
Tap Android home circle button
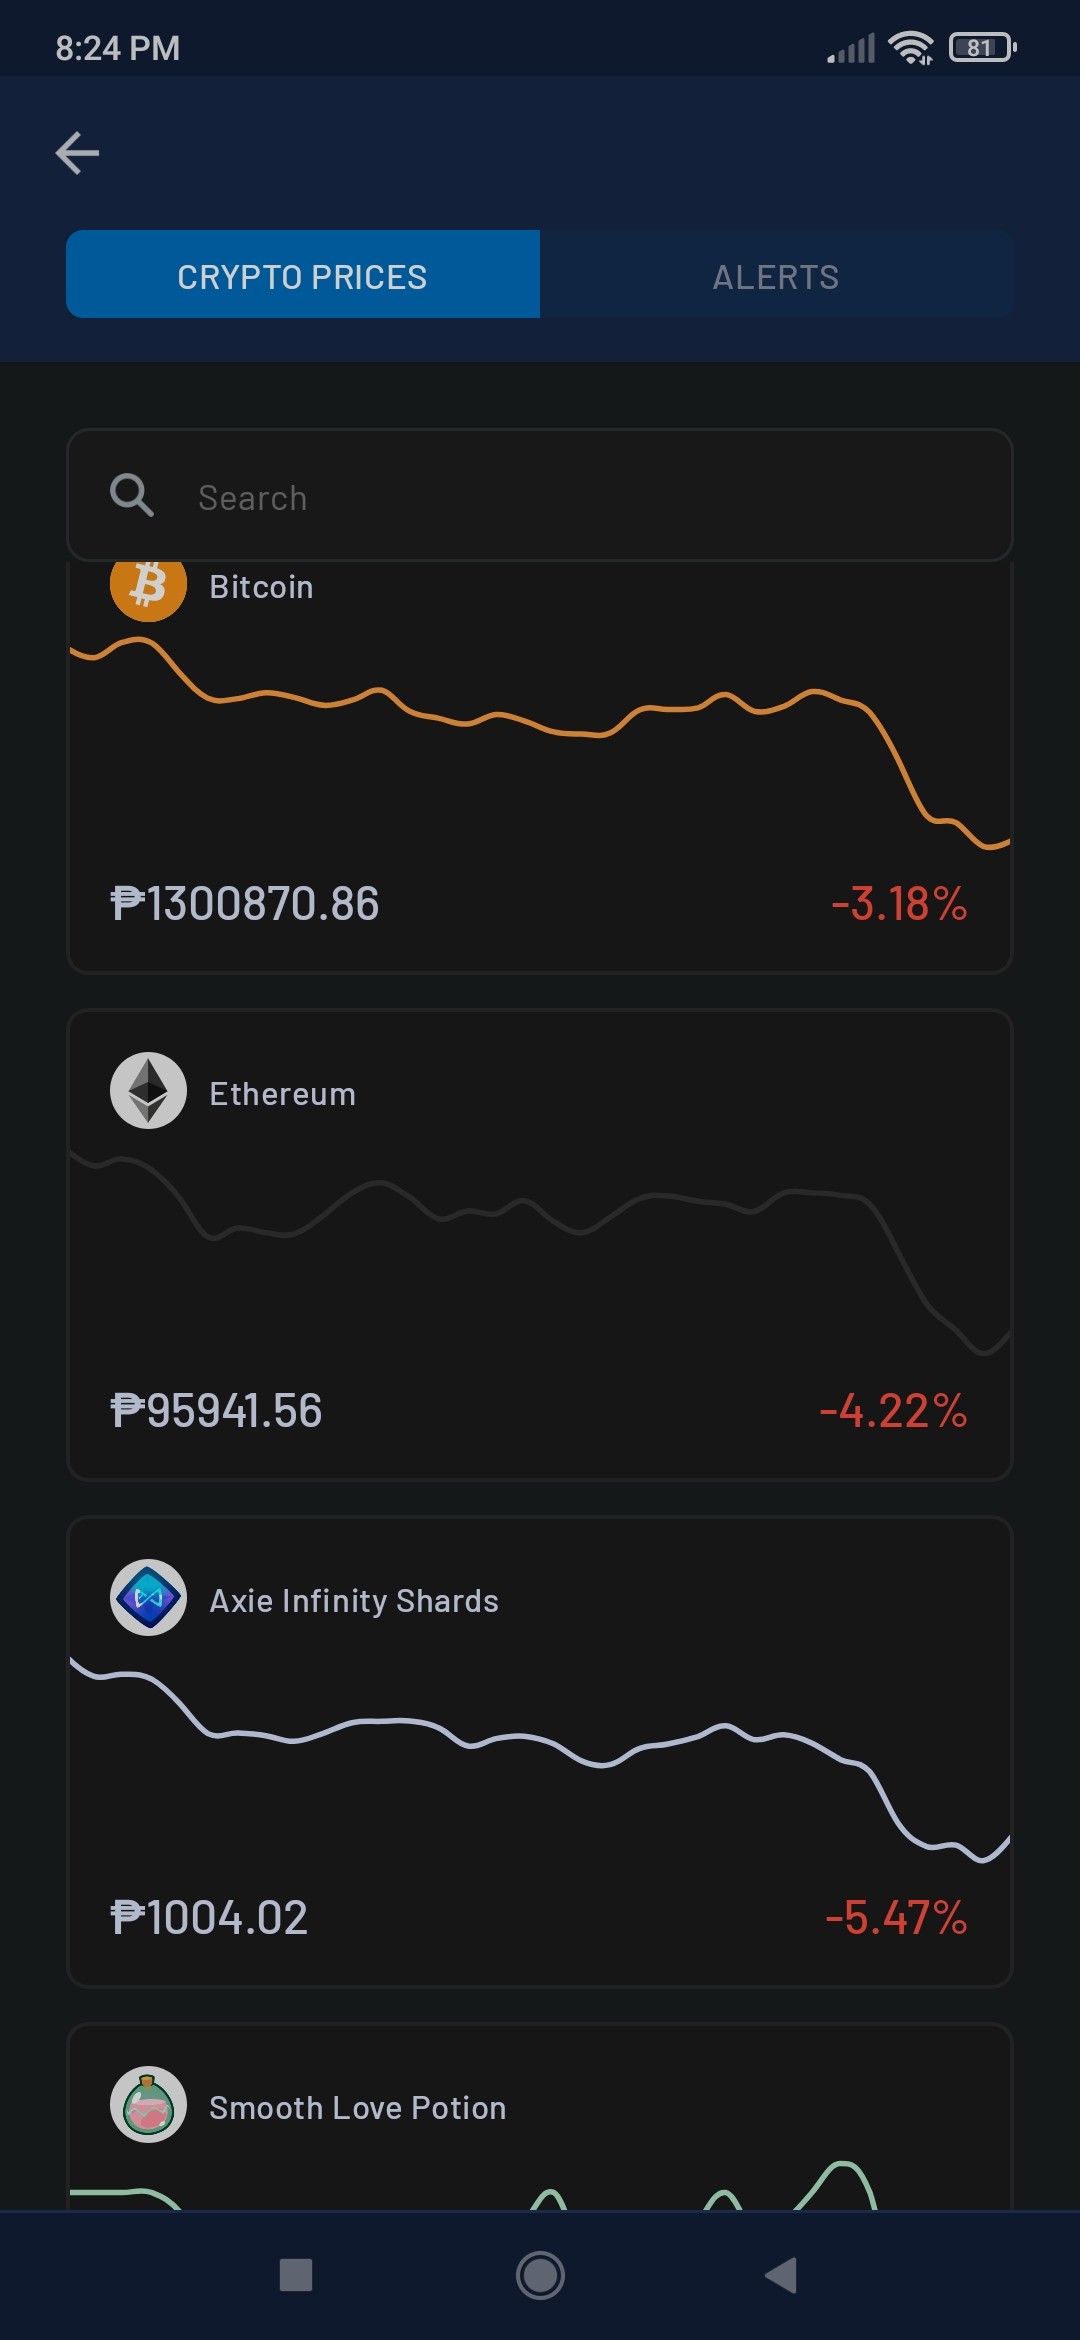540,2275
